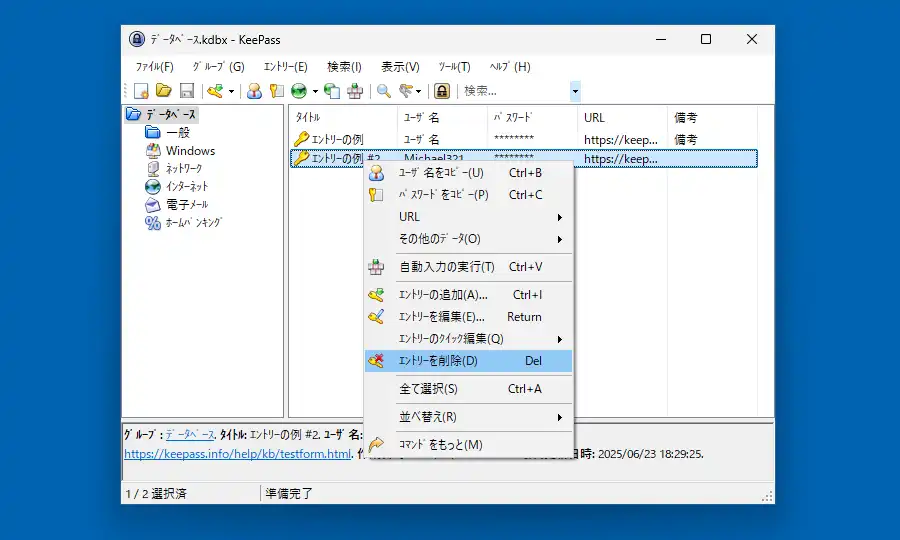Click the データベース group link in details
This screenshot has width=900, height=540.
pos(190,435)
